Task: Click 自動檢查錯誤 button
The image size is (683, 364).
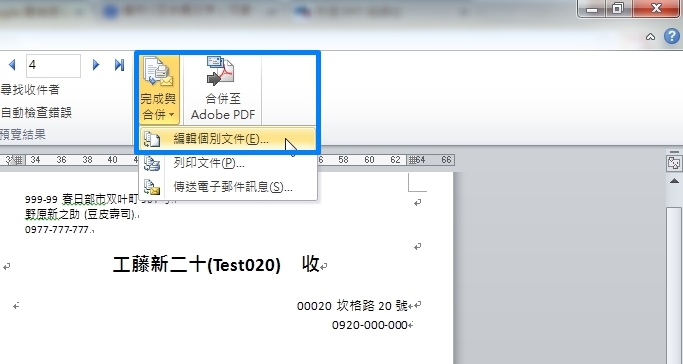Action: (36, 113)
